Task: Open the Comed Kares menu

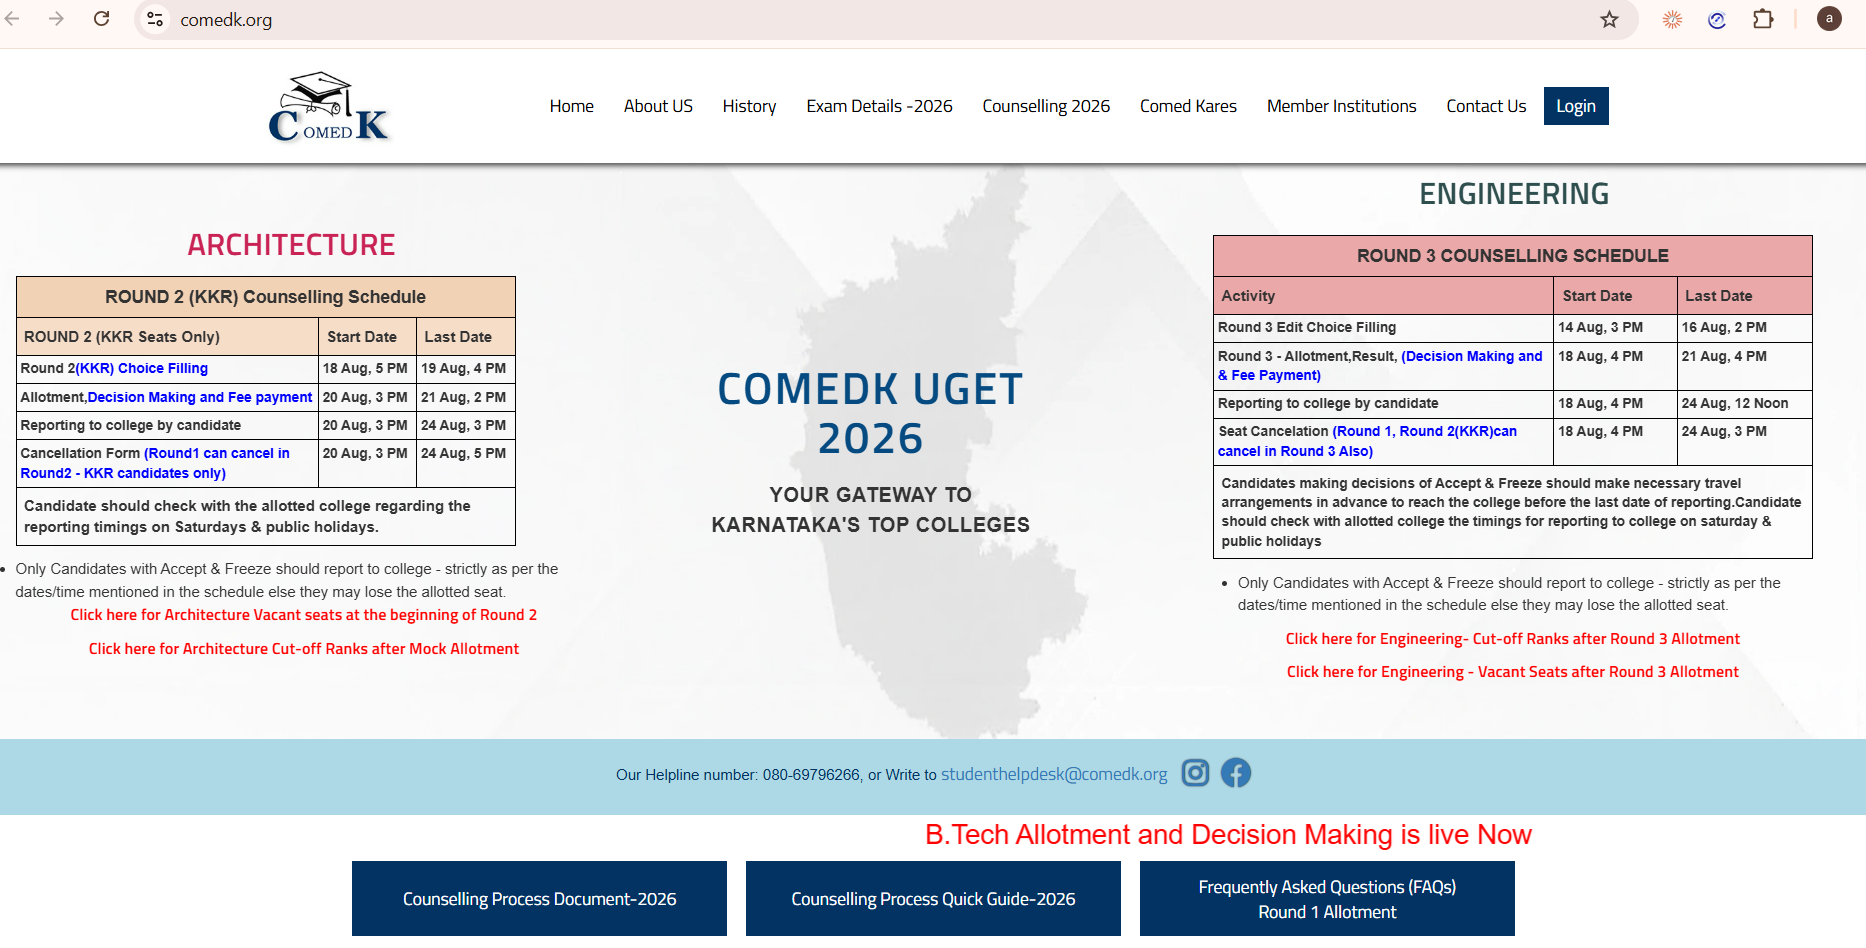Action: [x=1188, y=106]
